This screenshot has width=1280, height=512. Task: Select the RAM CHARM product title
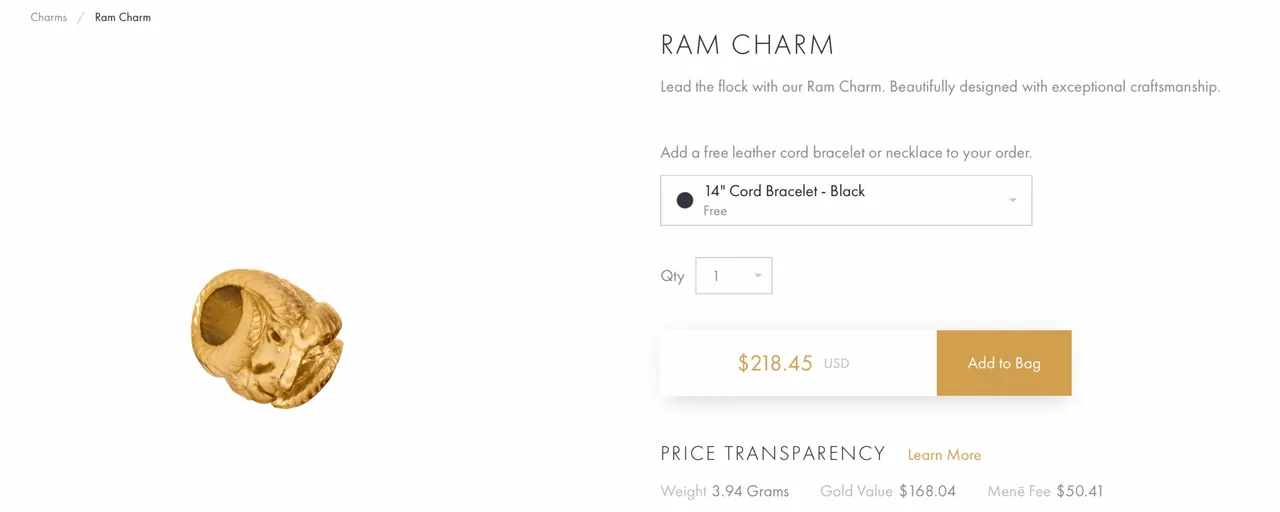pos(747,45)
